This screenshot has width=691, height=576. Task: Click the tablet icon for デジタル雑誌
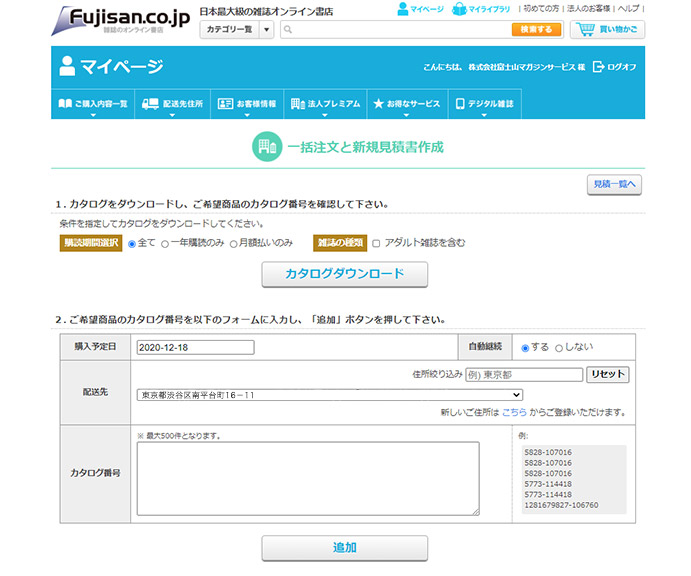click(460, 104)
